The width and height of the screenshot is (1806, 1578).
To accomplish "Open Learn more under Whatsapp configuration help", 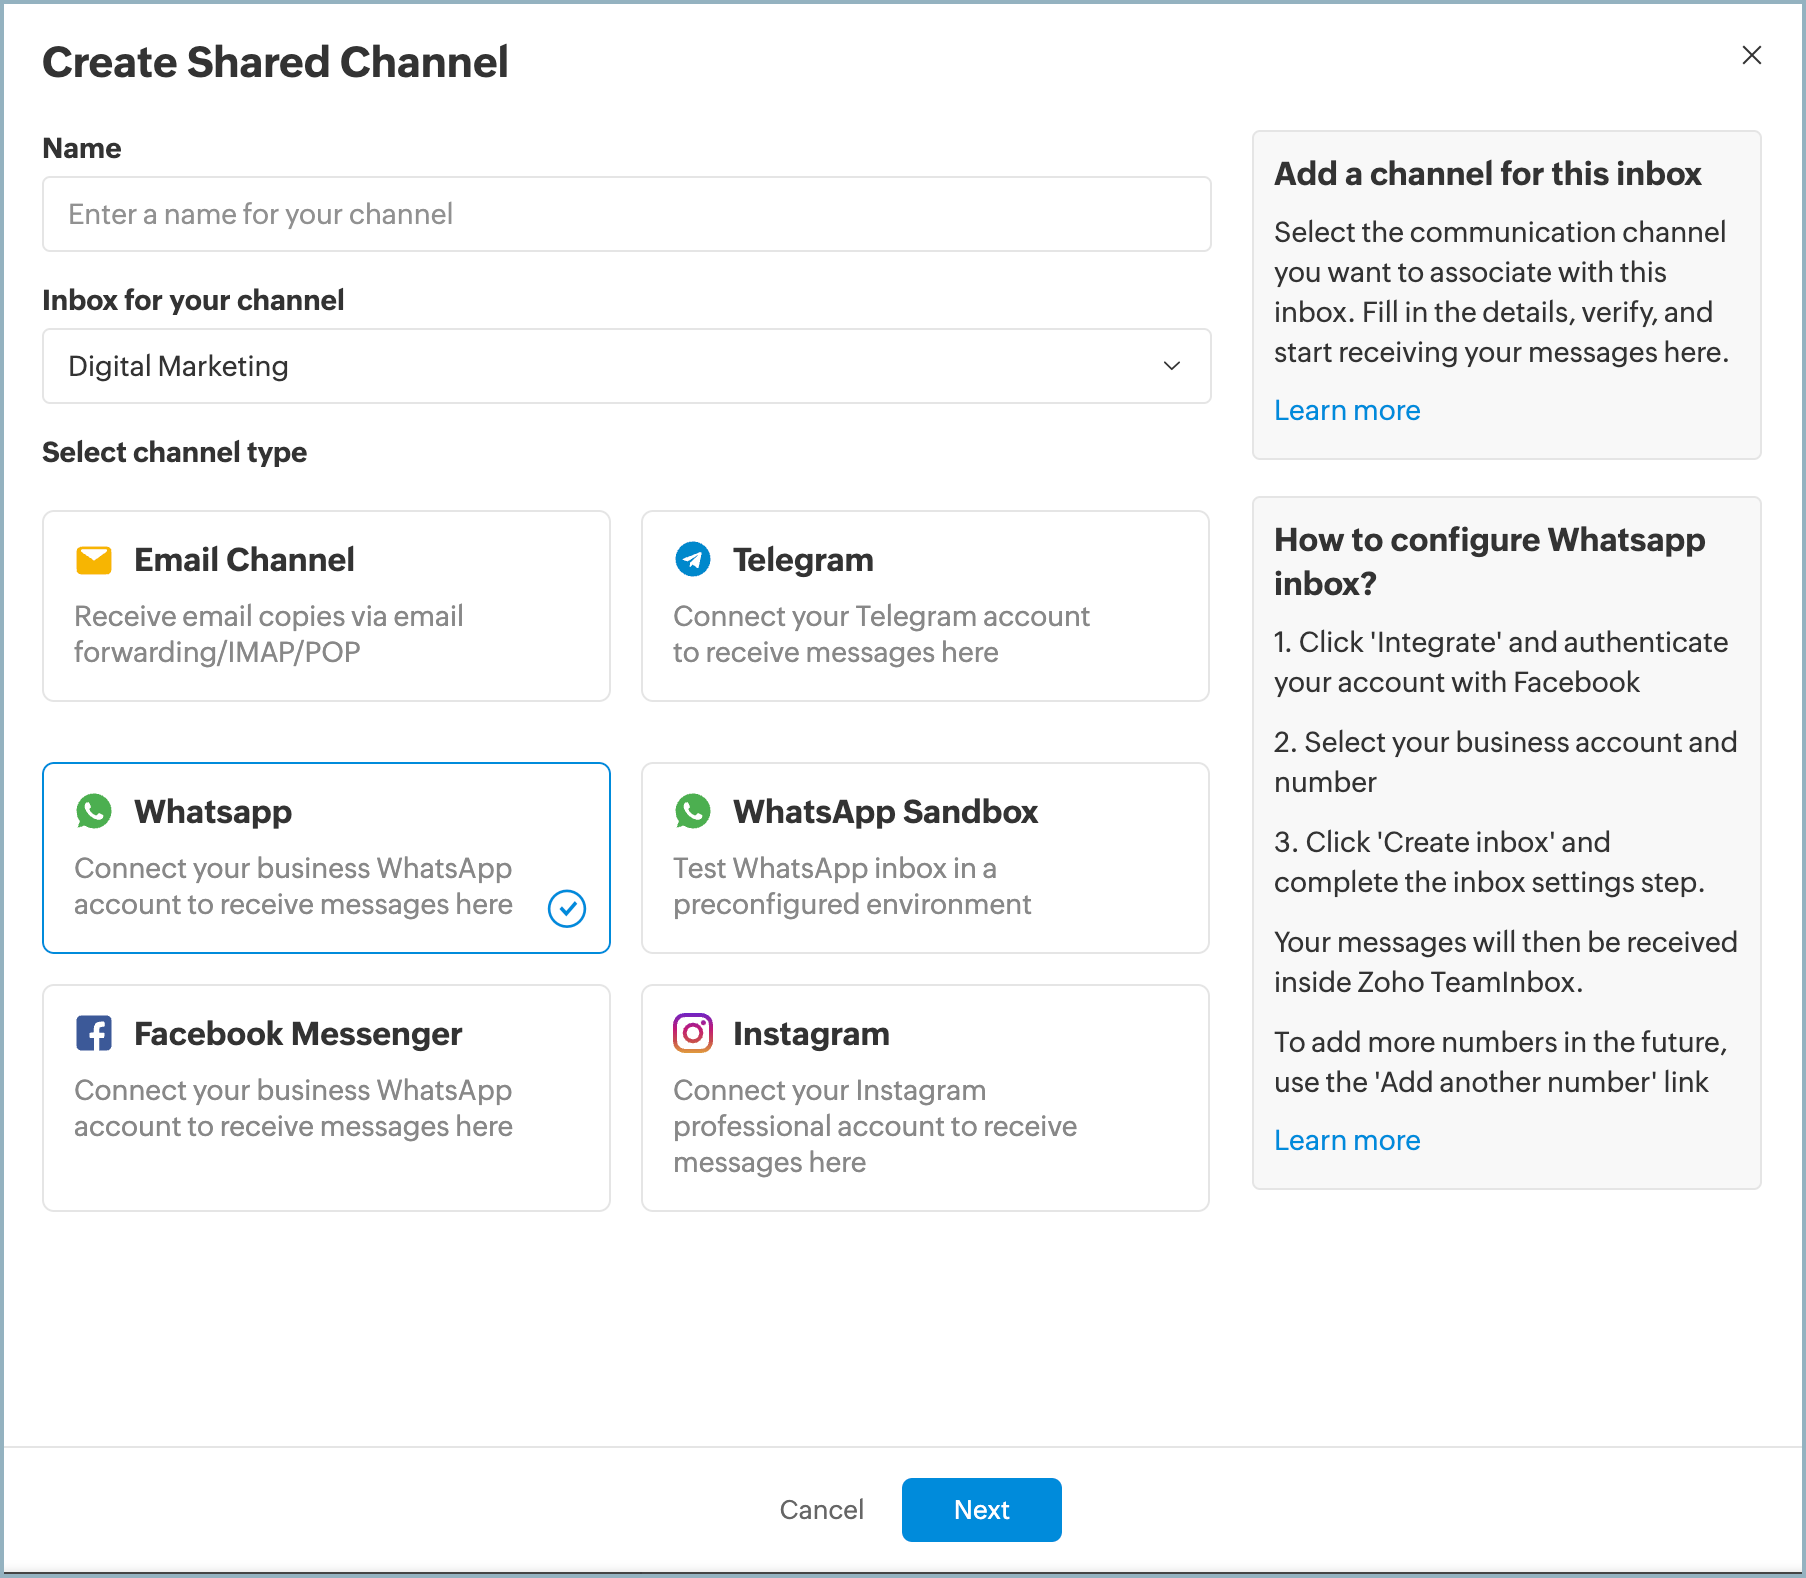I will [1346, 1140].
